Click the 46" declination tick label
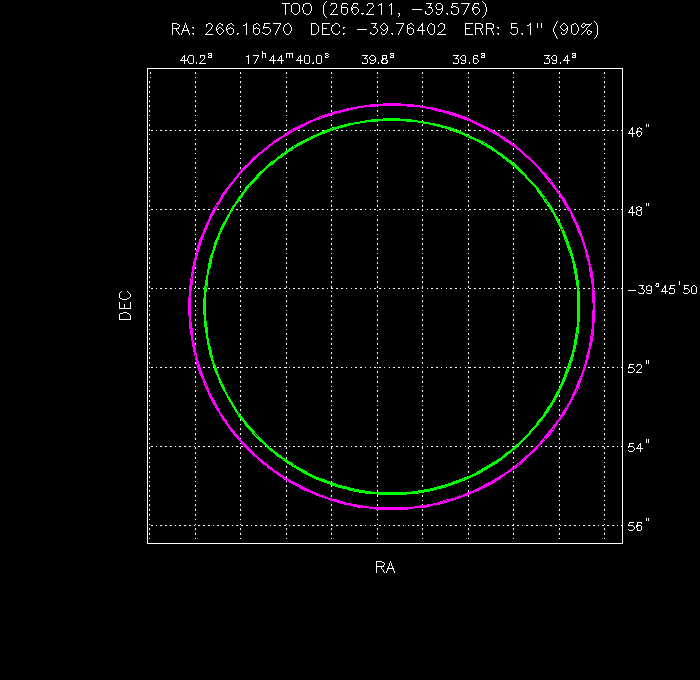The width and height of the screenshot is (700, 680). [638, 132]
